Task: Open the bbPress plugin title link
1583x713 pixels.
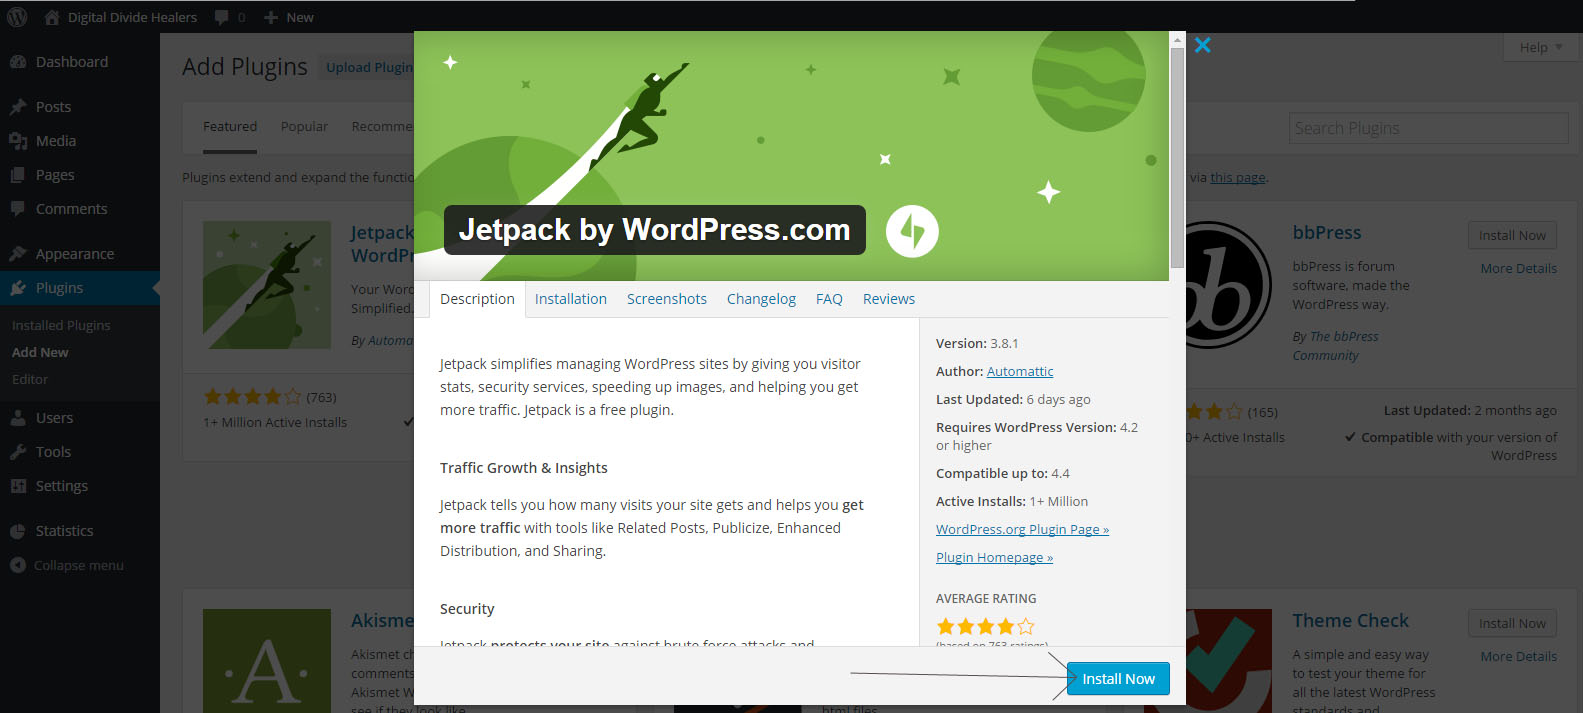Action: 1327,232
